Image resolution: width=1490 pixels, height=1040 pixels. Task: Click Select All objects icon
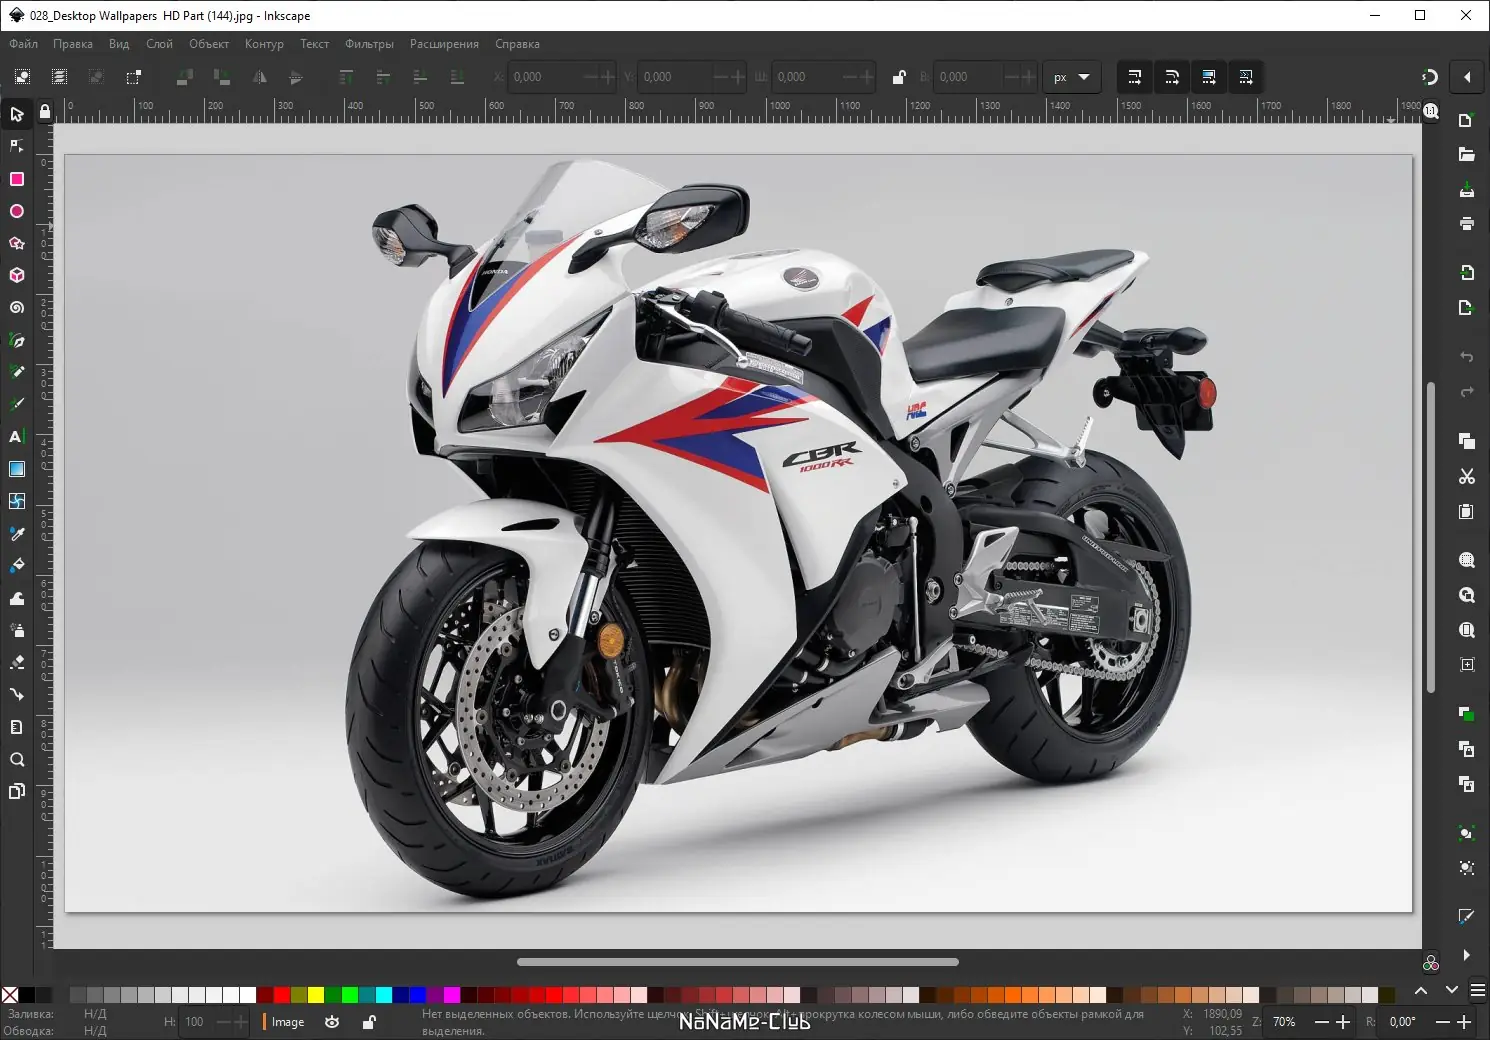coord(22,77)
